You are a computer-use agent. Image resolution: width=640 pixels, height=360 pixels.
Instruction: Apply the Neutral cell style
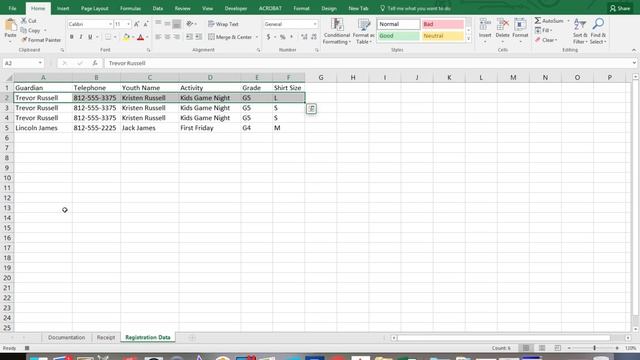(x=443, y=36)
